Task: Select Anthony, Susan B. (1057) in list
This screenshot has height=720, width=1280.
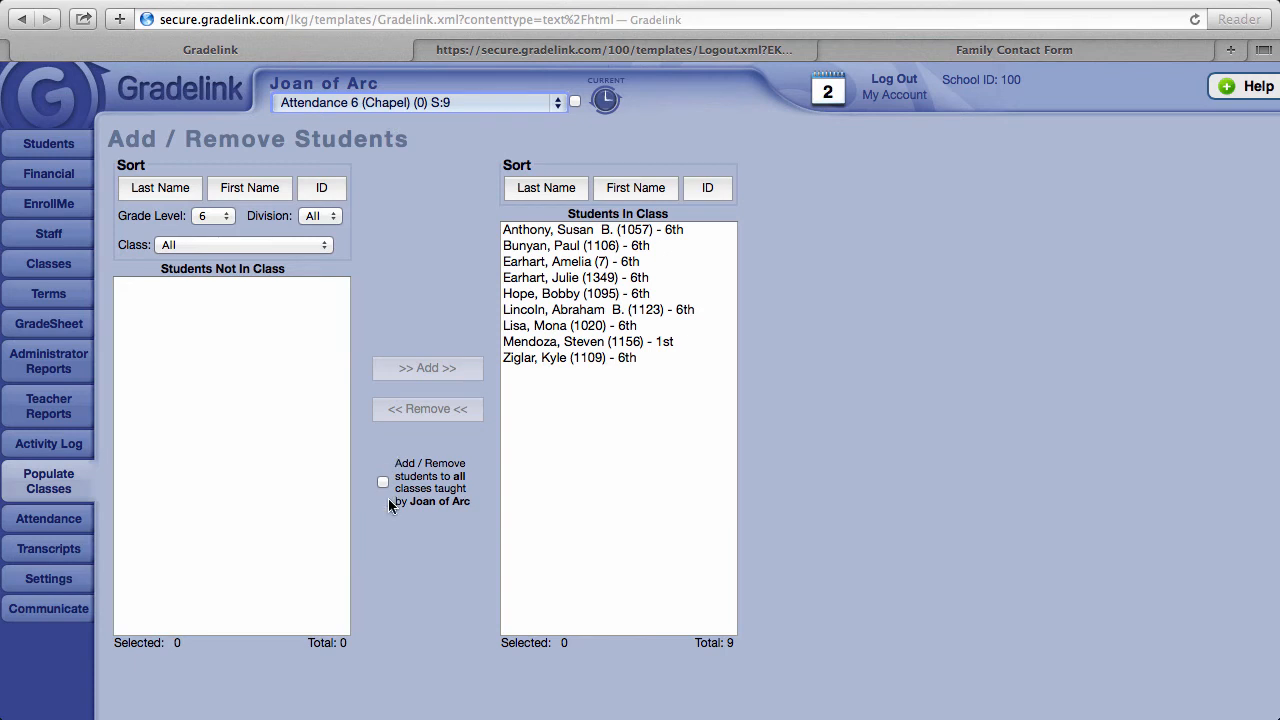Action: click(x=618, y=230)
